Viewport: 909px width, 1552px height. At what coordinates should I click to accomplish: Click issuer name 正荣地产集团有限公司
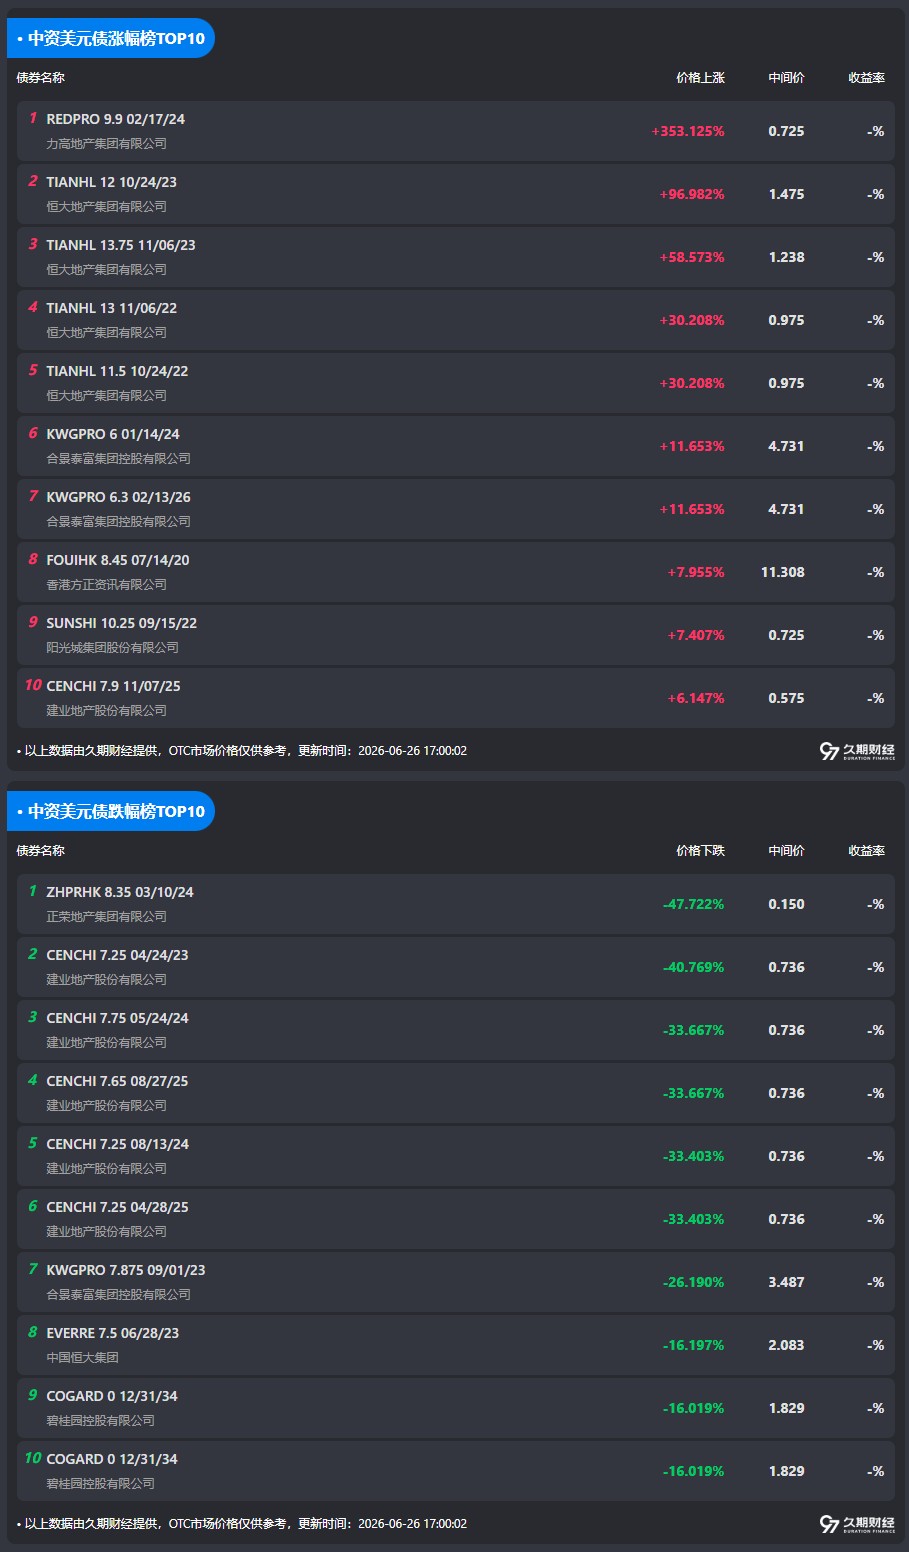106,917
